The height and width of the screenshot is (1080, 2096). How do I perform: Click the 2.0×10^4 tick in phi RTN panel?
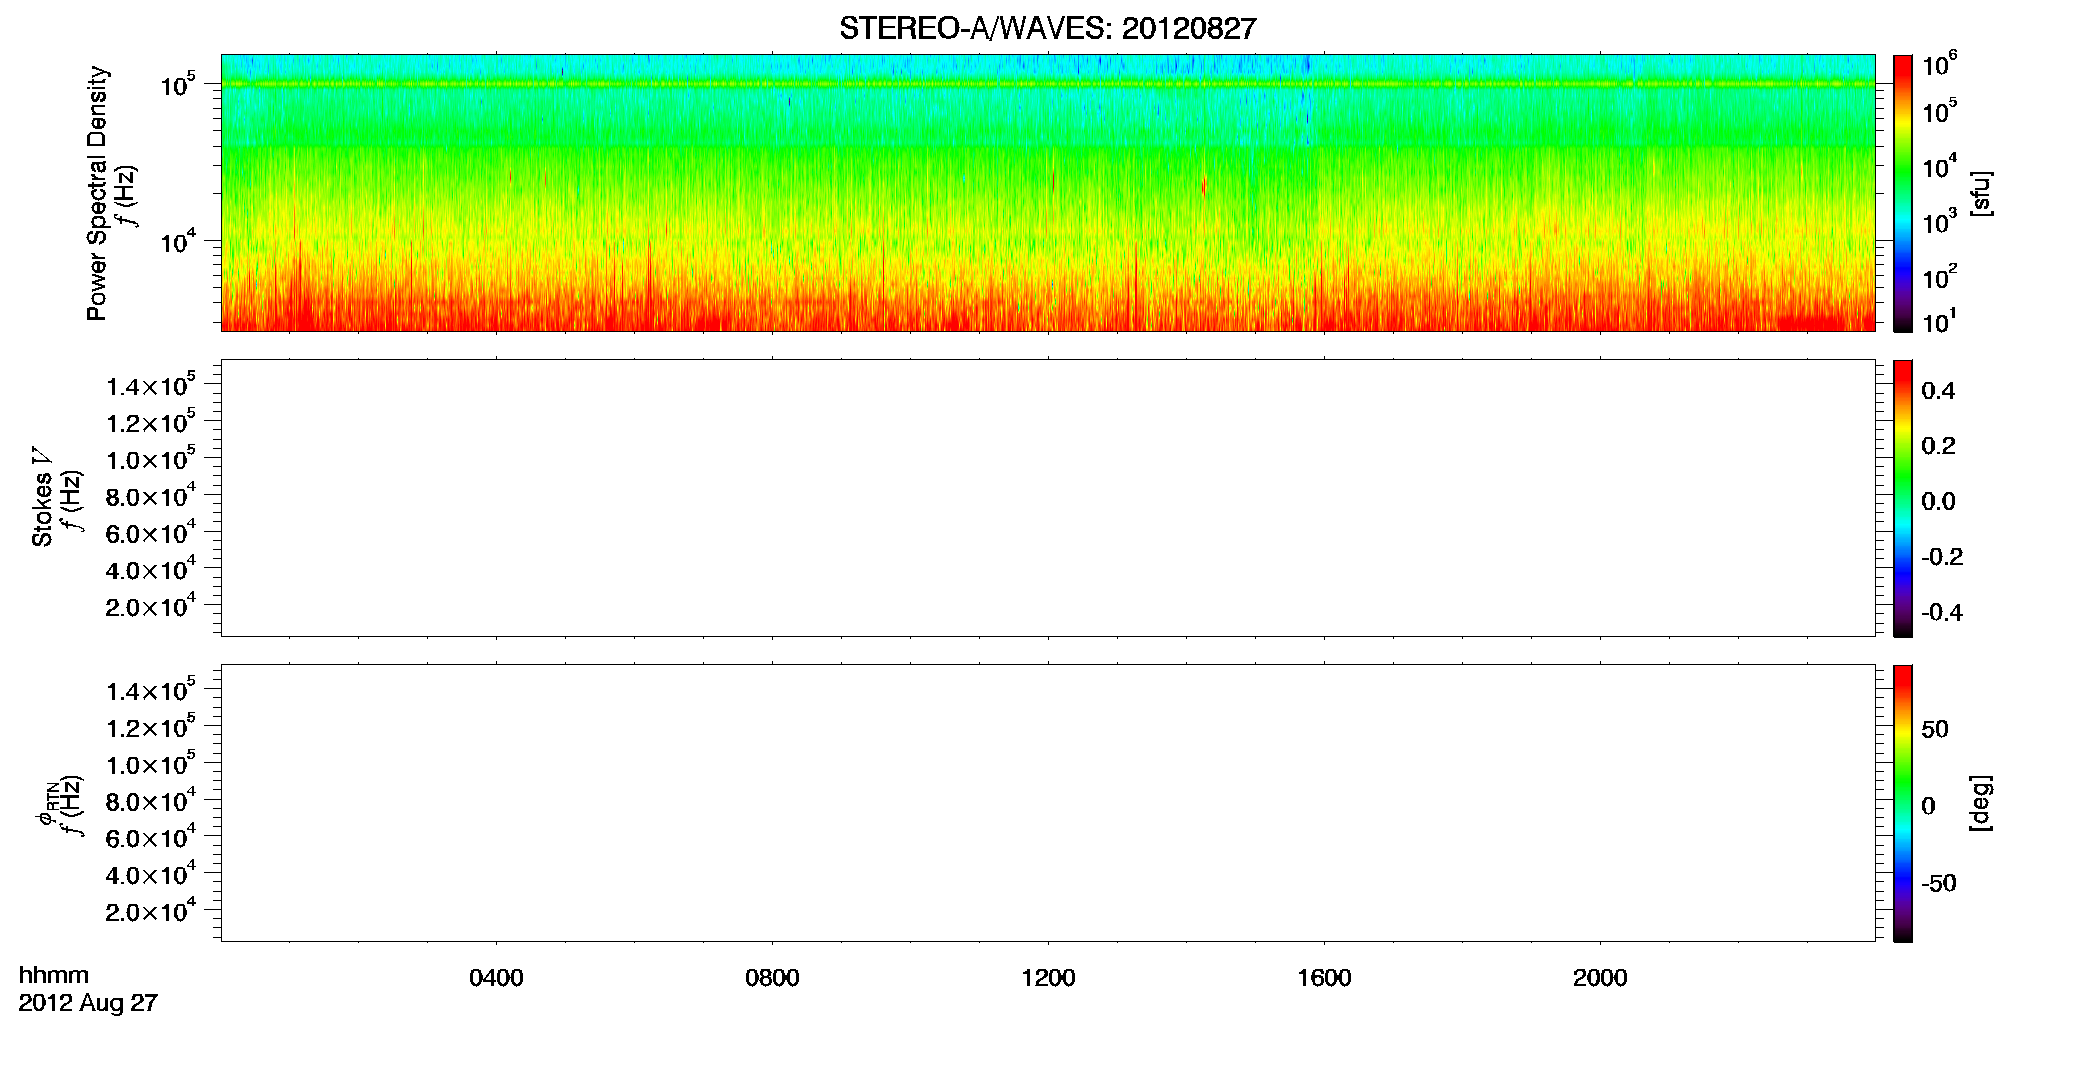tap(151, 910)
